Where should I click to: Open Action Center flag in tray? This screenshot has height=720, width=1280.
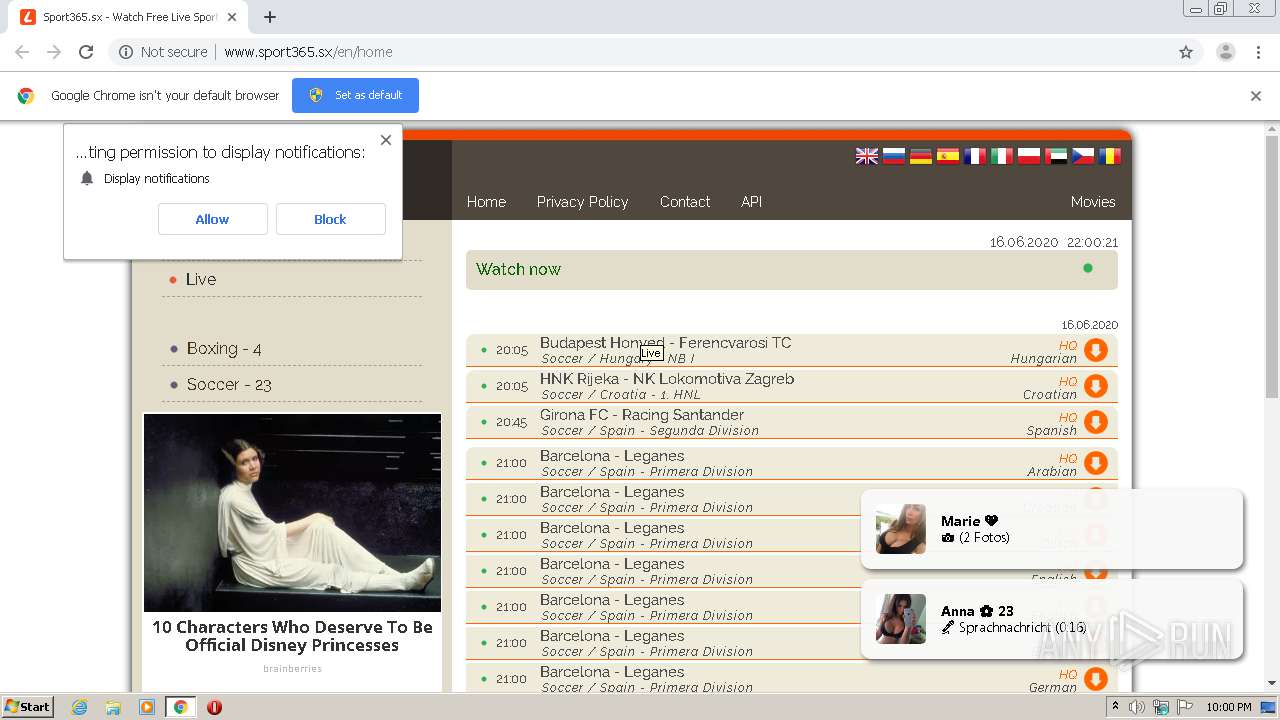point(1185,707)
